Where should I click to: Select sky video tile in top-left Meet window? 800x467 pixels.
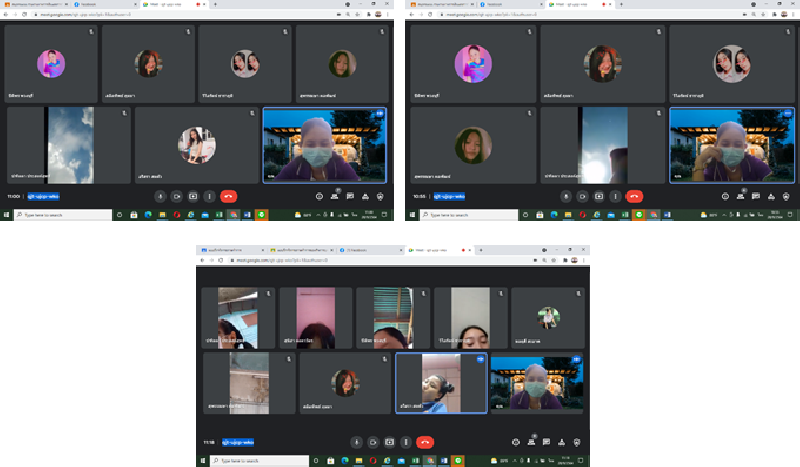point(70,145)
